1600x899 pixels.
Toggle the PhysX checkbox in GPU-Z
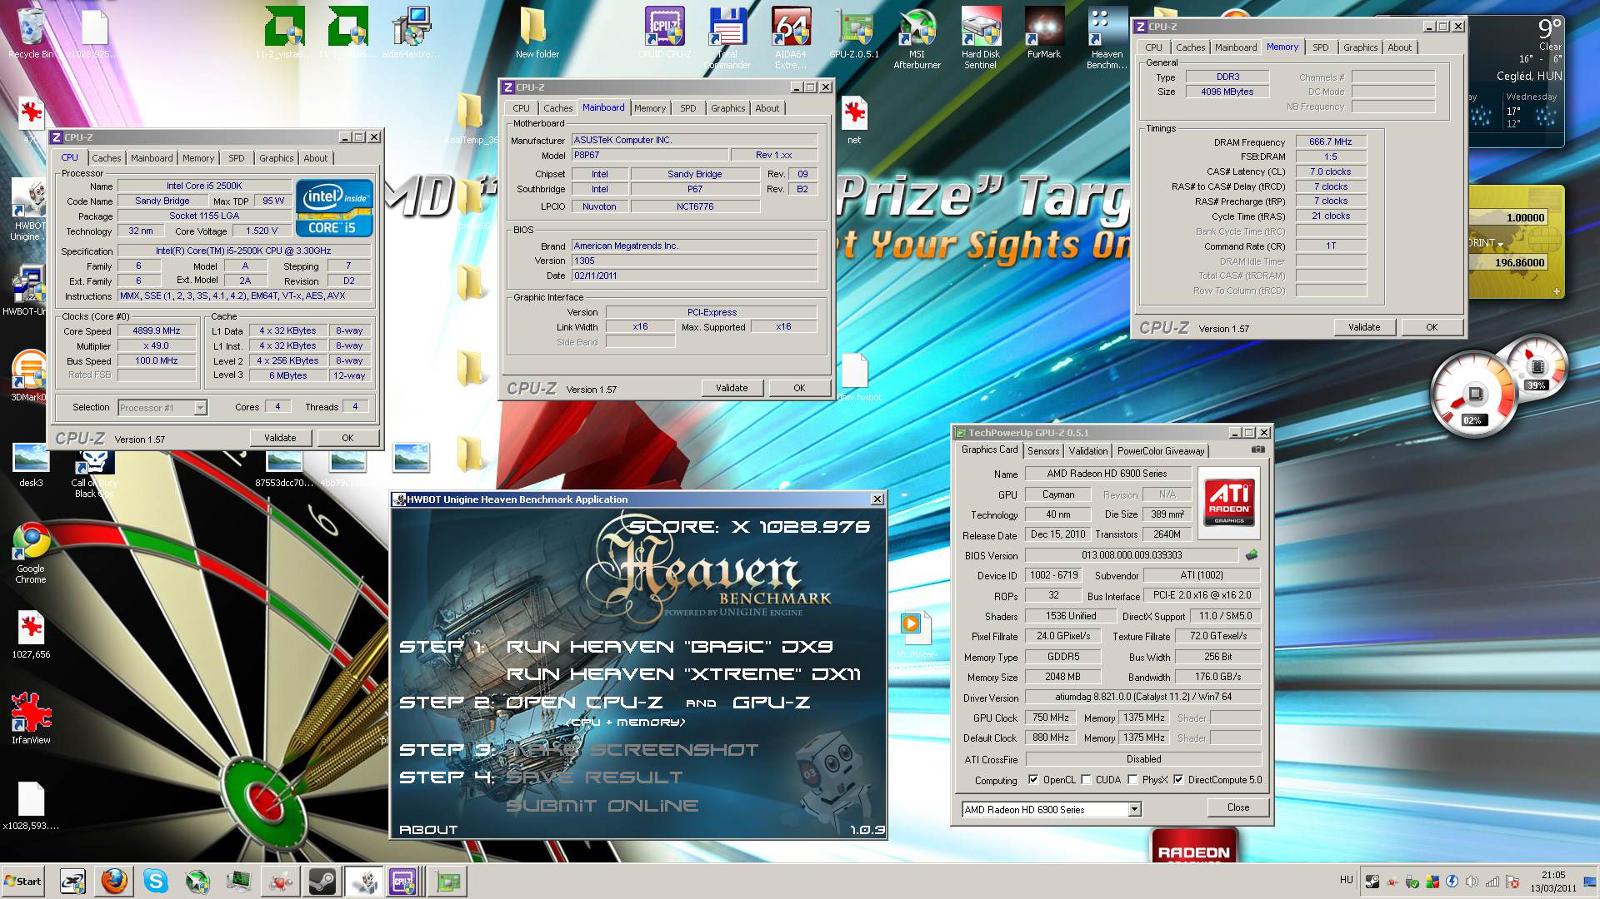(x=1133, y=780)
